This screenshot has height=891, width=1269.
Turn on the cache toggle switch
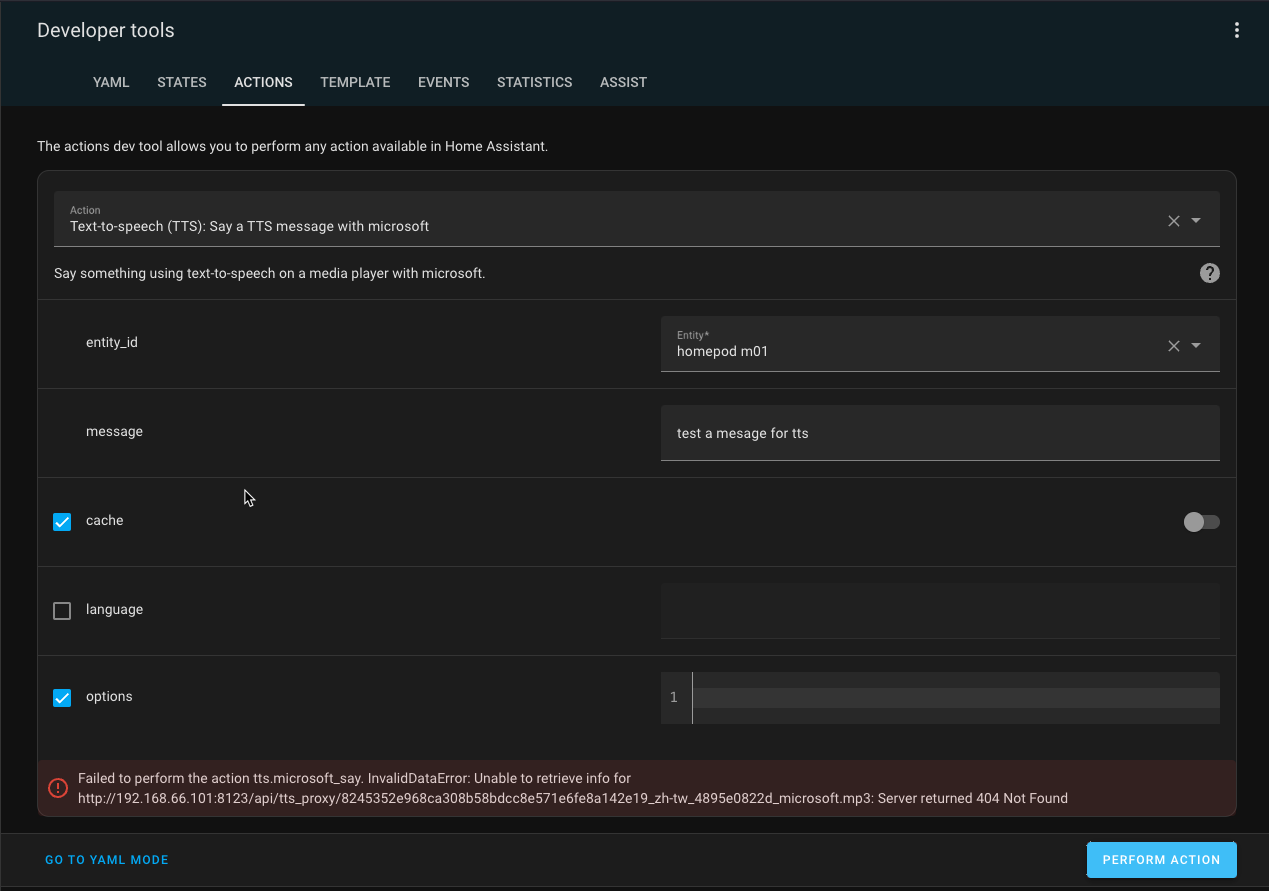1201,521
